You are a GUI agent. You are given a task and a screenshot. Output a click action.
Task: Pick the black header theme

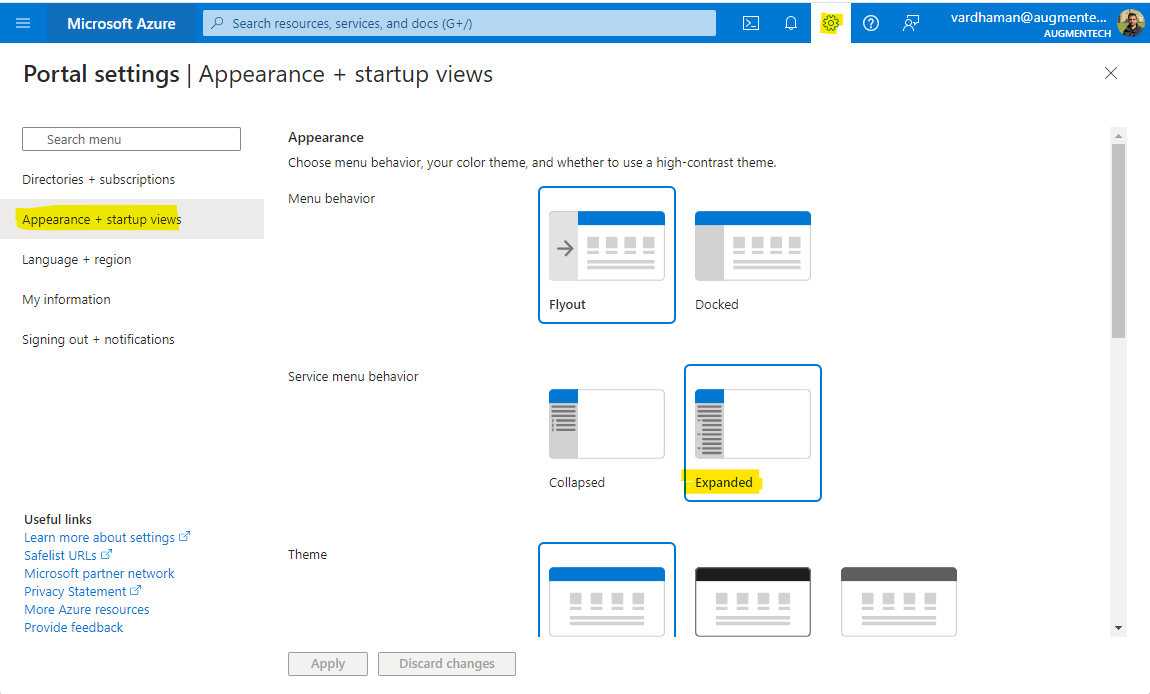[752, 602]
